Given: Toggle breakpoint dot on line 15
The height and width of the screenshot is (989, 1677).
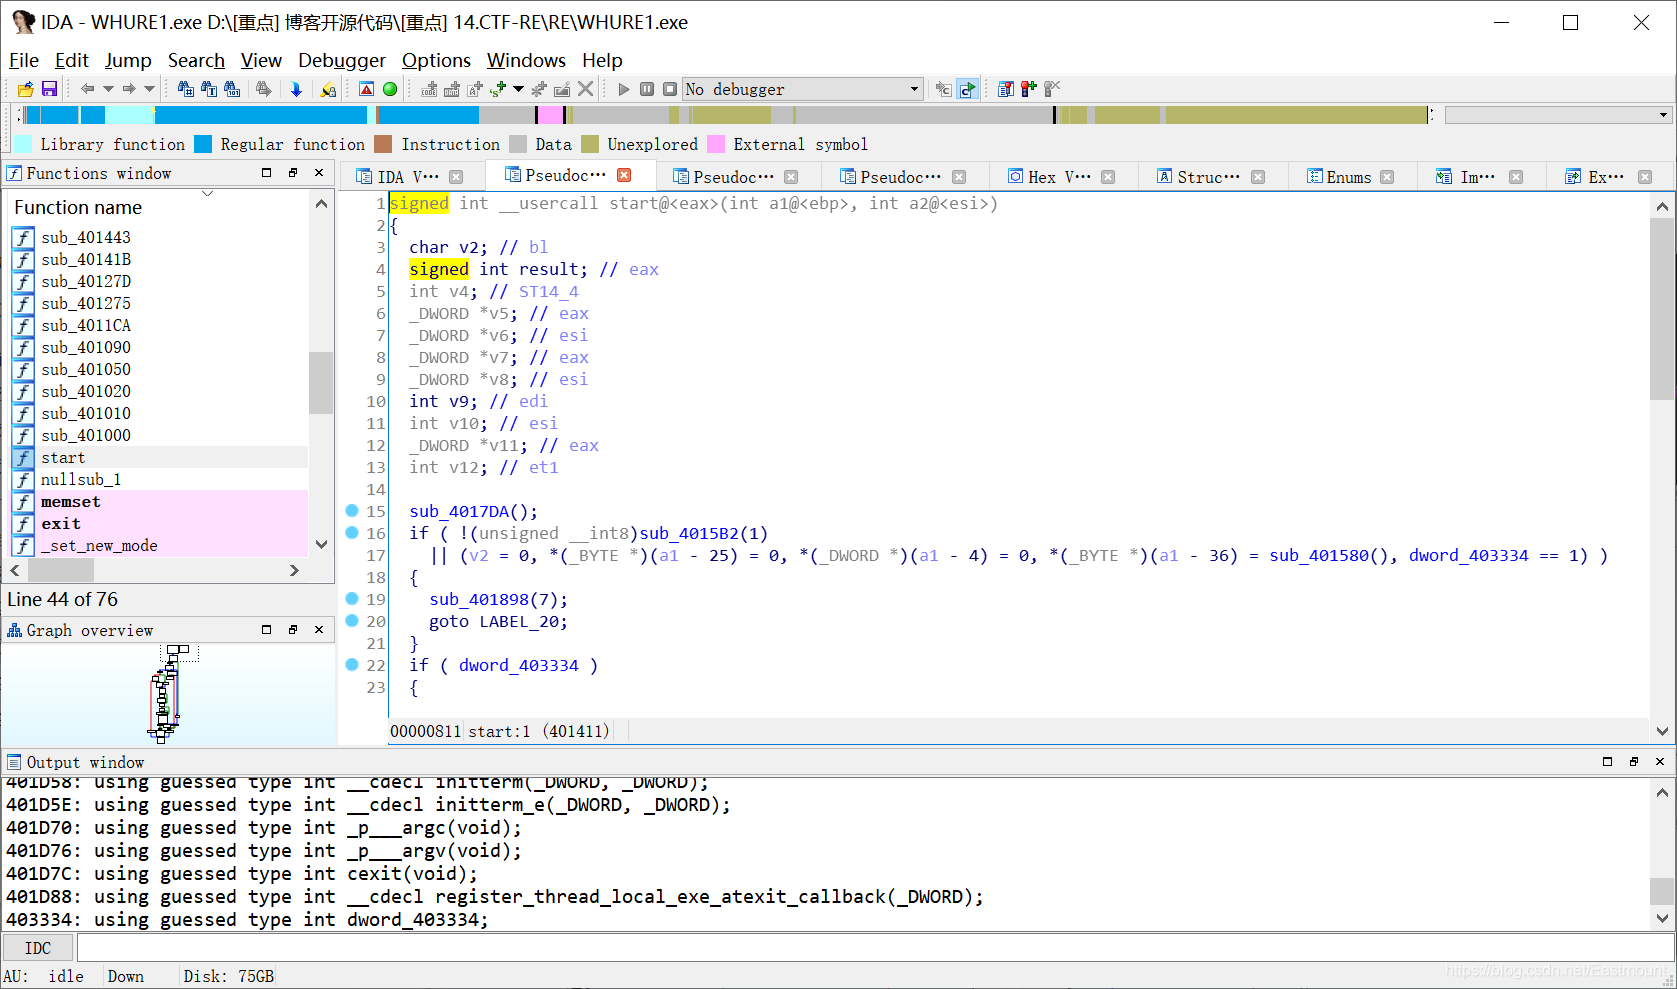Looking at the screenshot, I should click(x=352, y=510).
